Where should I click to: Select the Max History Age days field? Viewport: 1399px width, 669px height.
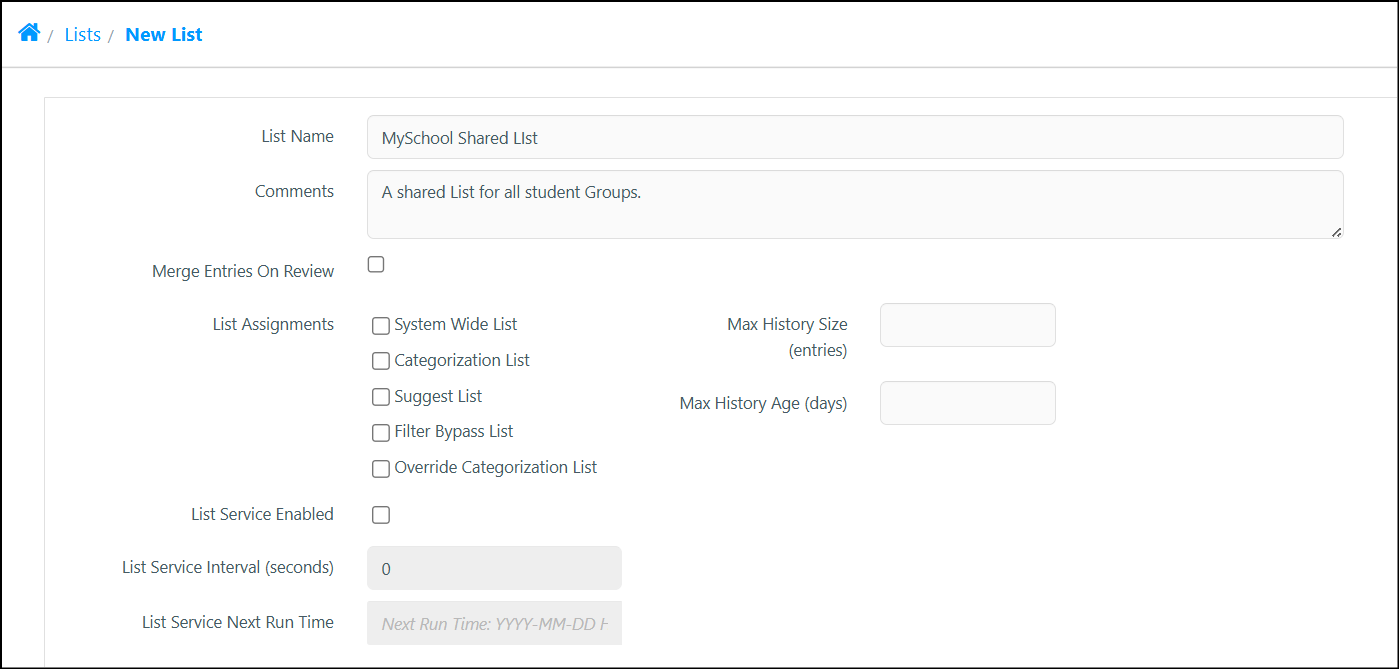[x=968, y=403]
